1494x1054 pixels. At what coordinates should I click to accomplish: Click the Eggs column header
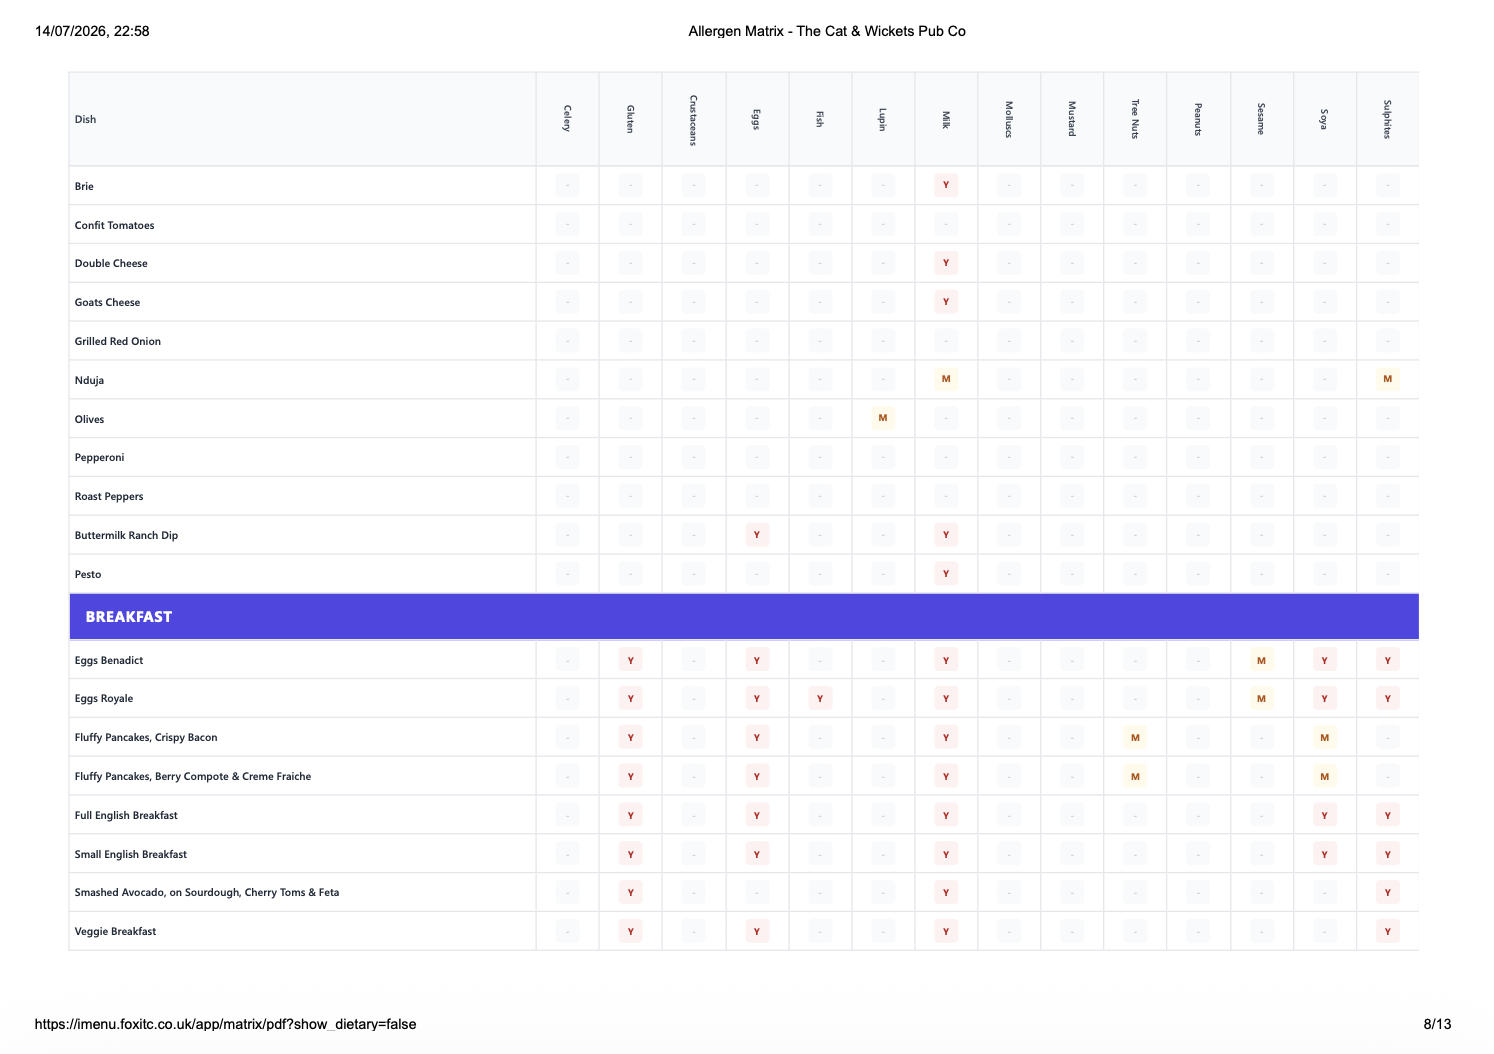coord(756,119)
